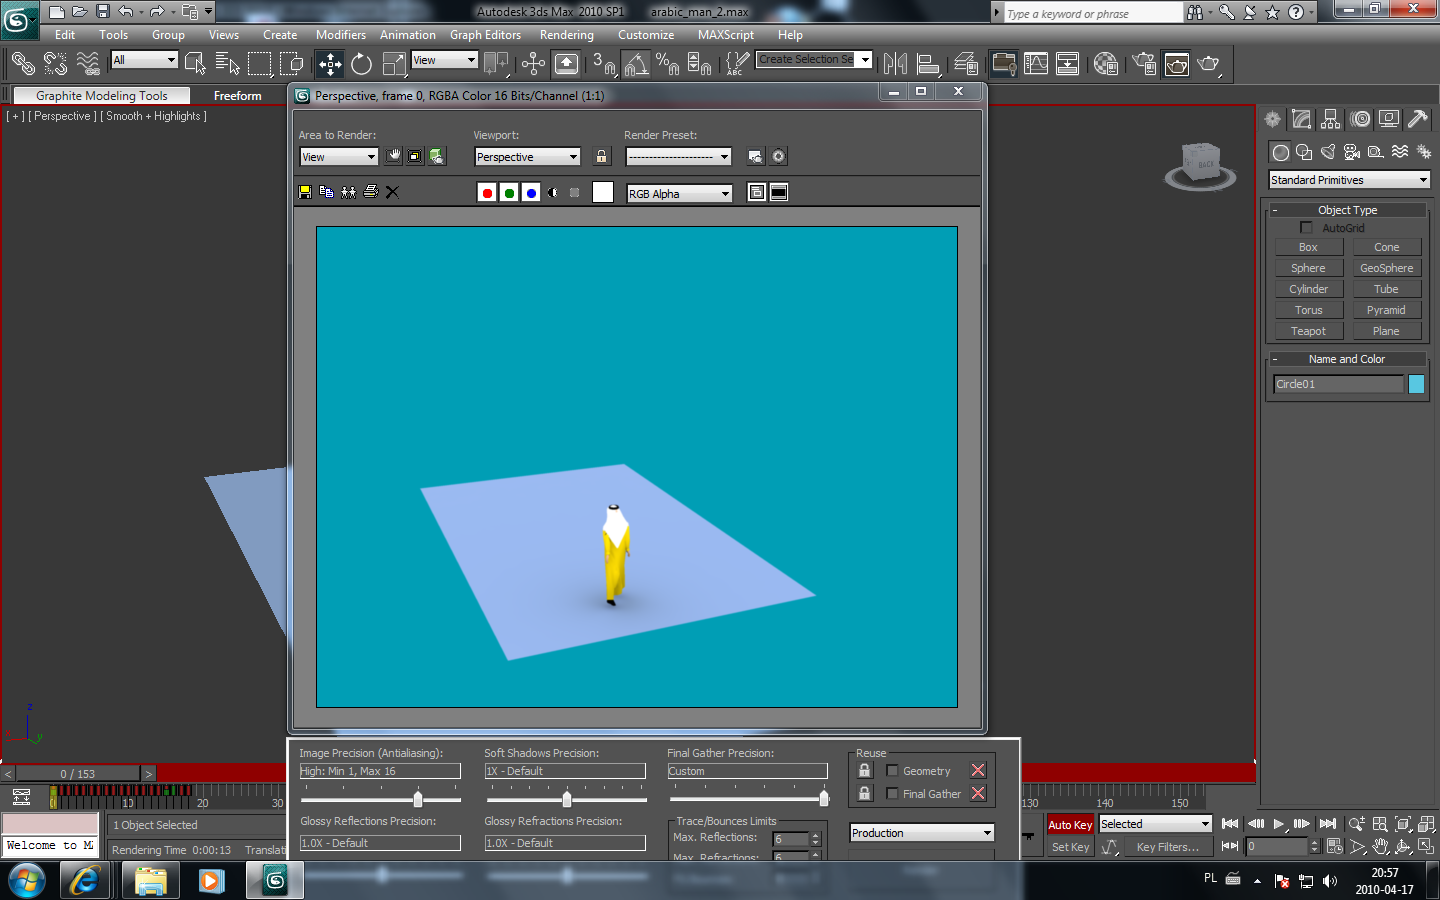Image resolution: width=1440 pixels, height=900 pixels.
Task: Open the Curve Editor from the toolbar
Action: coord(1036,64)
